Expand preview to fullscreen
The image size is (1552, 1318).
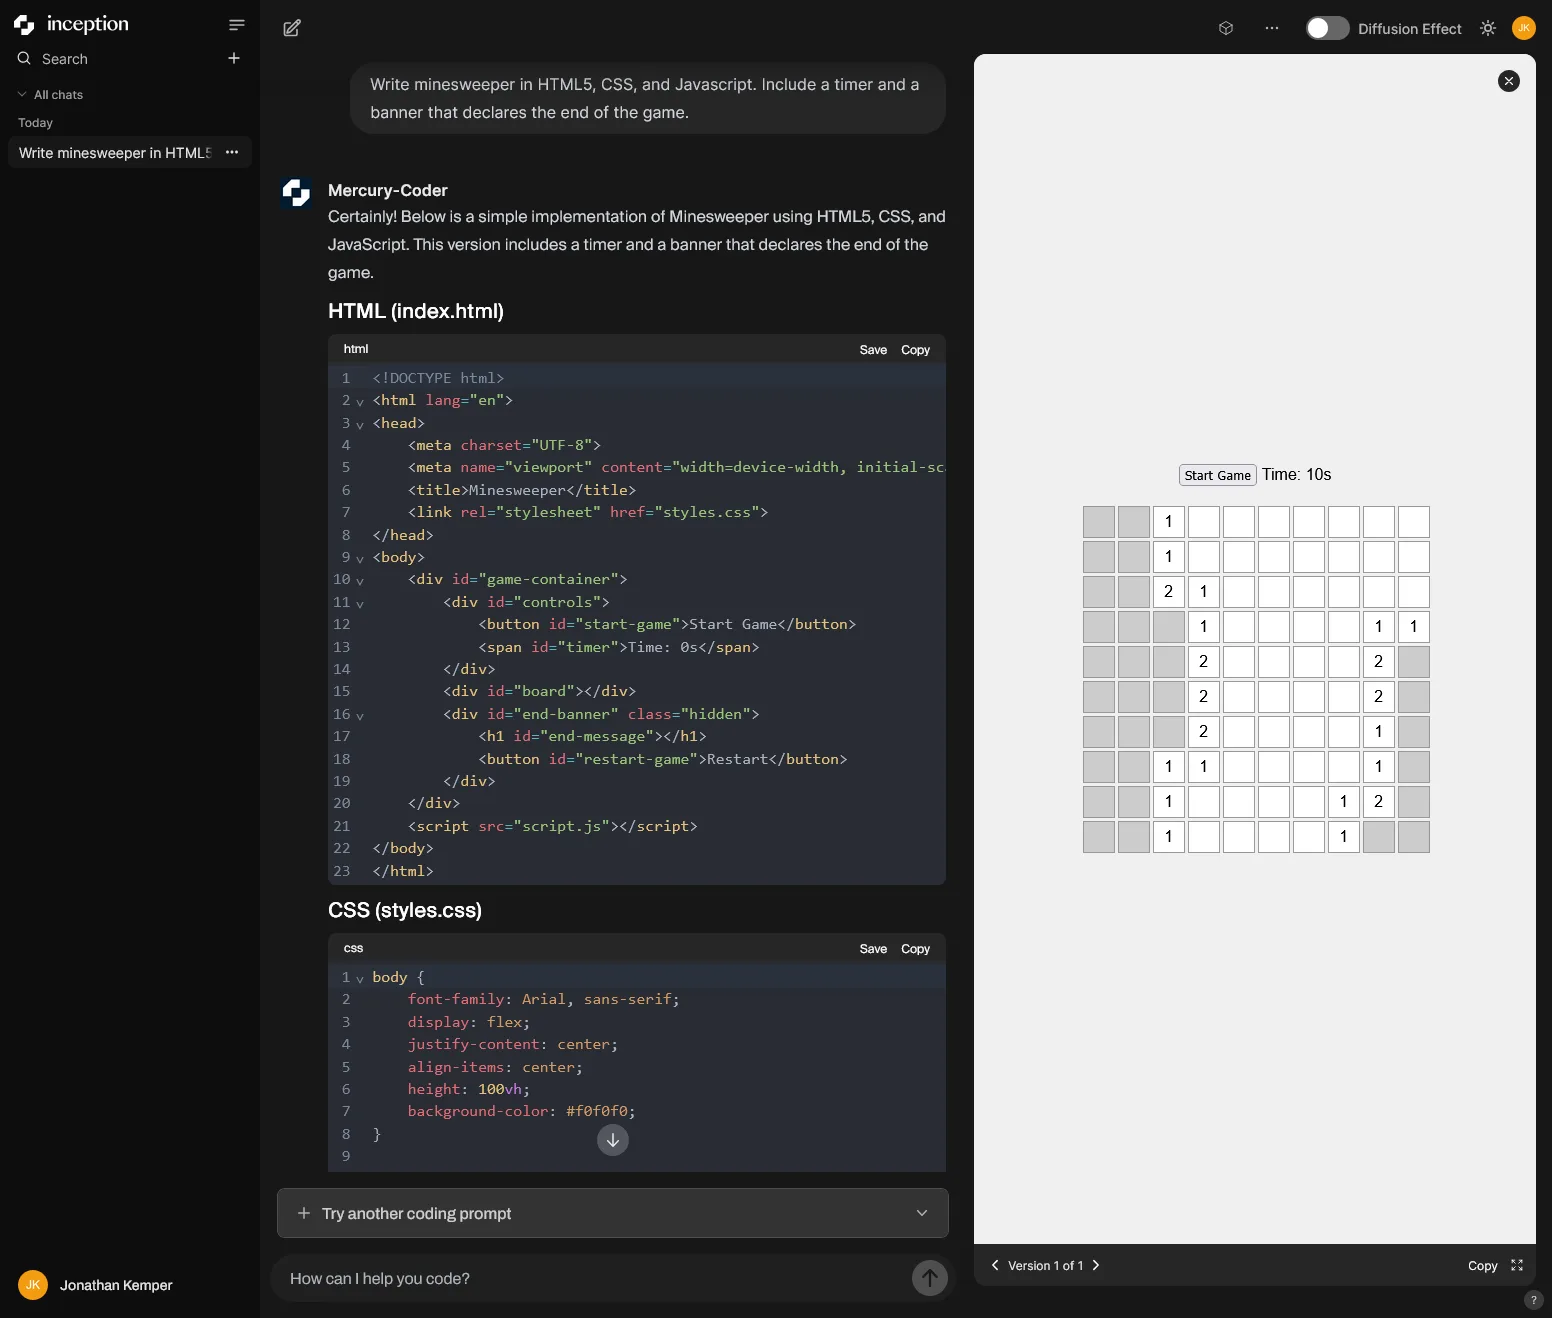coord(1517,1265)
